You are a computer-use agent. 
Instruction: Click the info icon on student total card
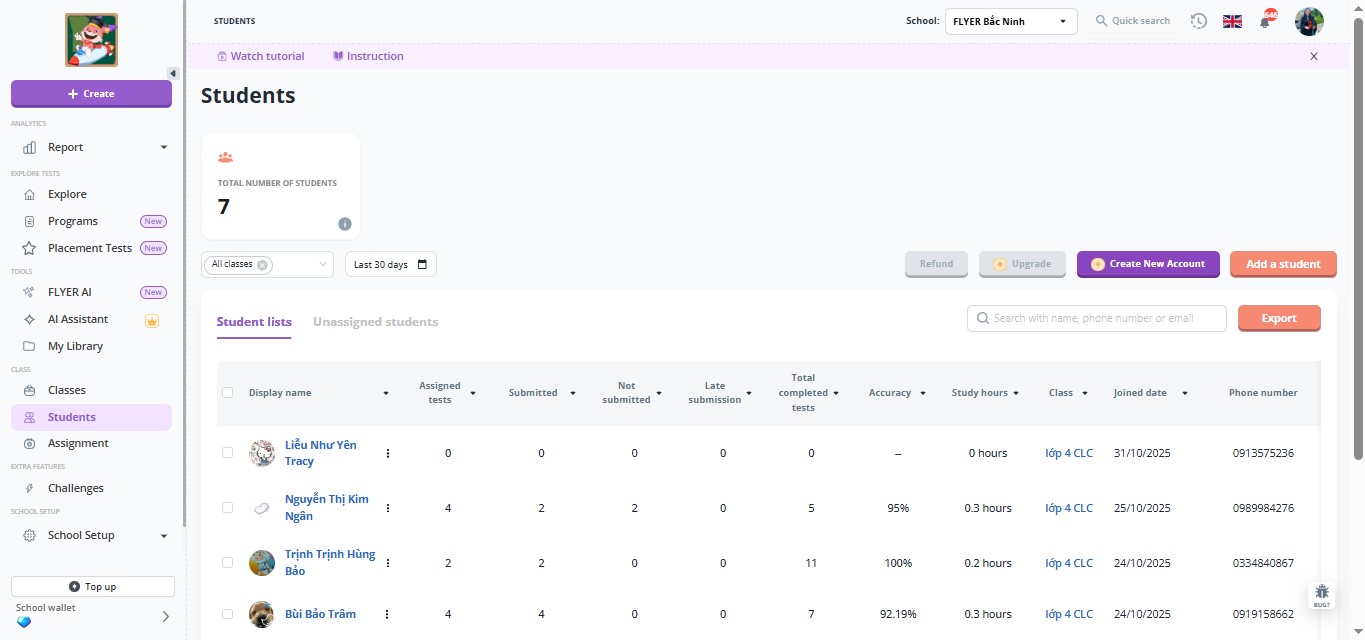pos(345,224)
